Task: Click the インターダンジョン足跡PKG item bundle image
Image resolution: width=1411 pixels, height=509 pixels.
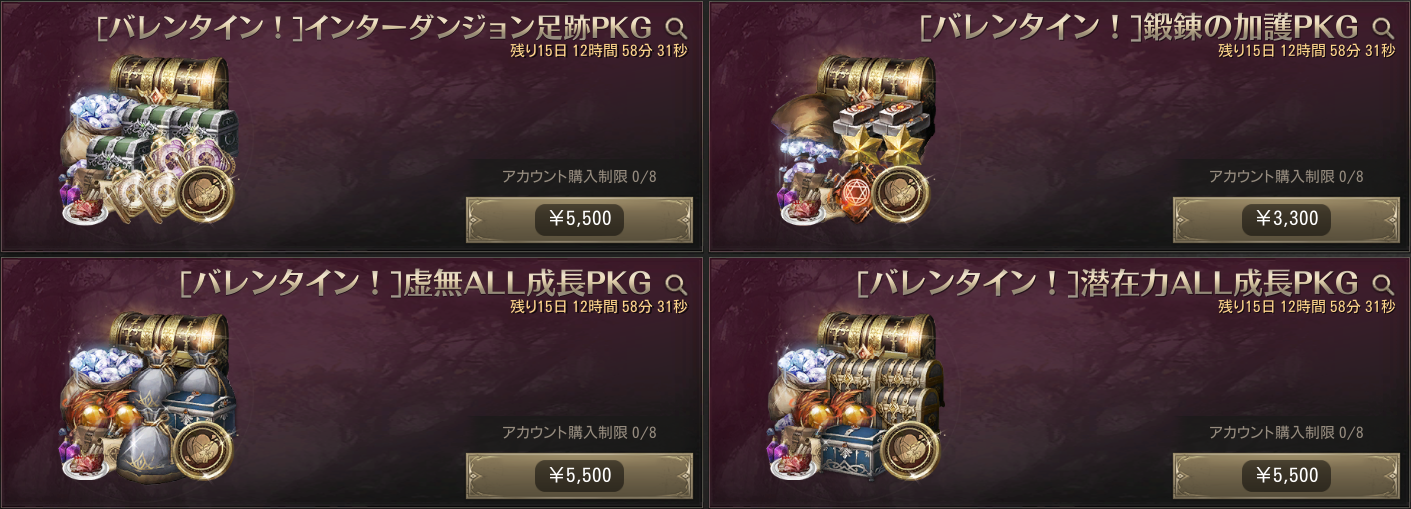Action: click(x=150, y=140)
